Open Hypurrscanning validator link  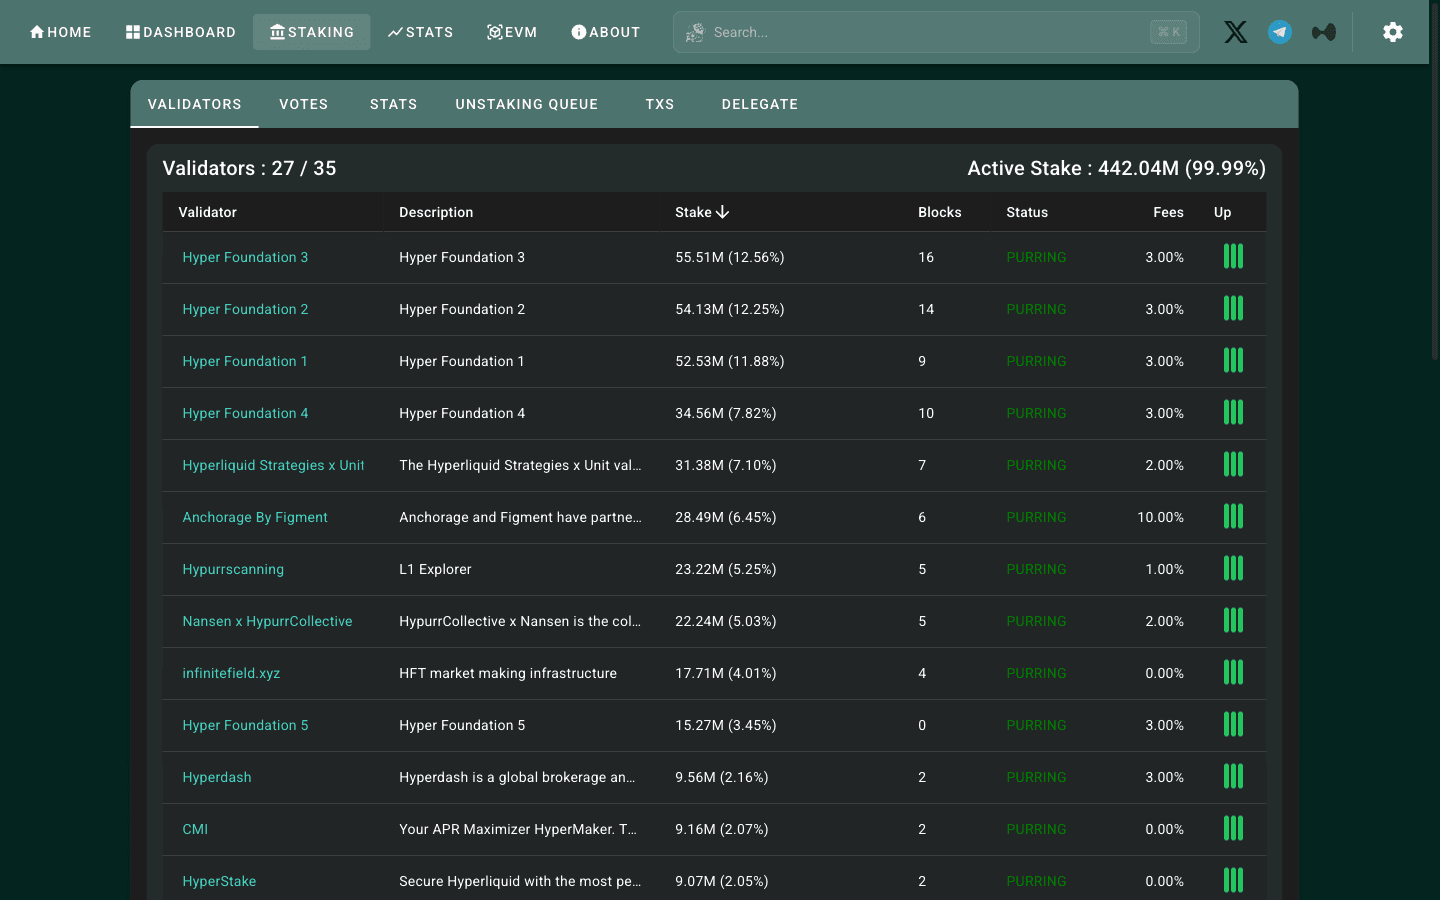[233, 569]
